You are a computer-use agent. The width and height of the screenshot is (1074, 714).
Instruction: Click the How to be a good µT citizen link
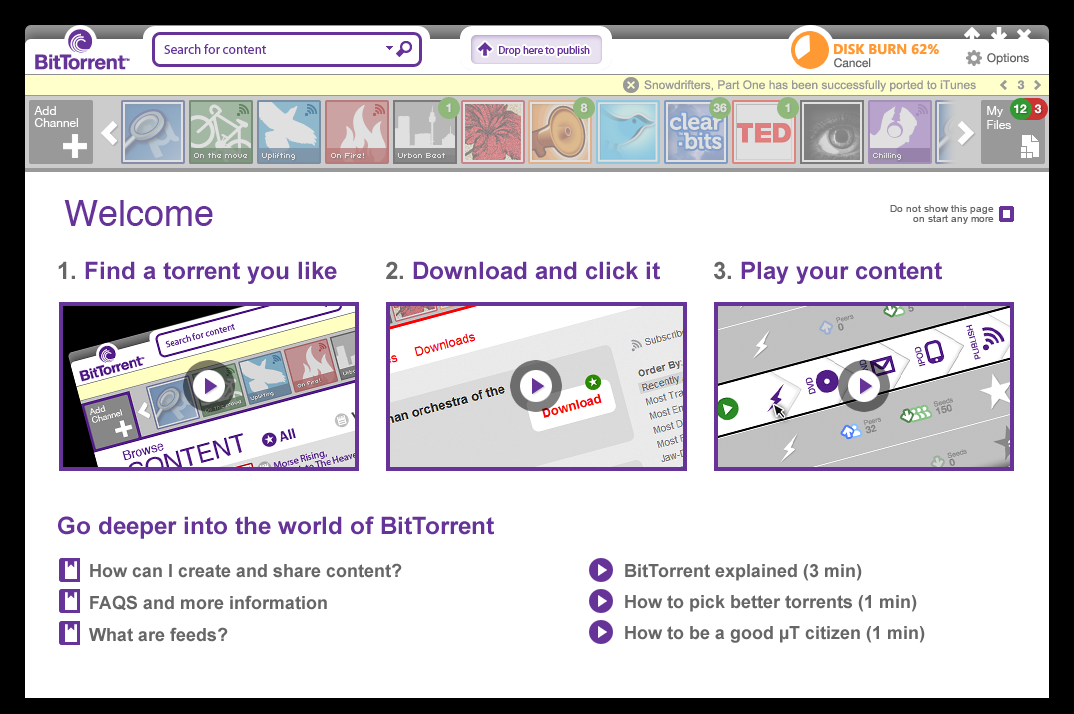click(774, 633)
